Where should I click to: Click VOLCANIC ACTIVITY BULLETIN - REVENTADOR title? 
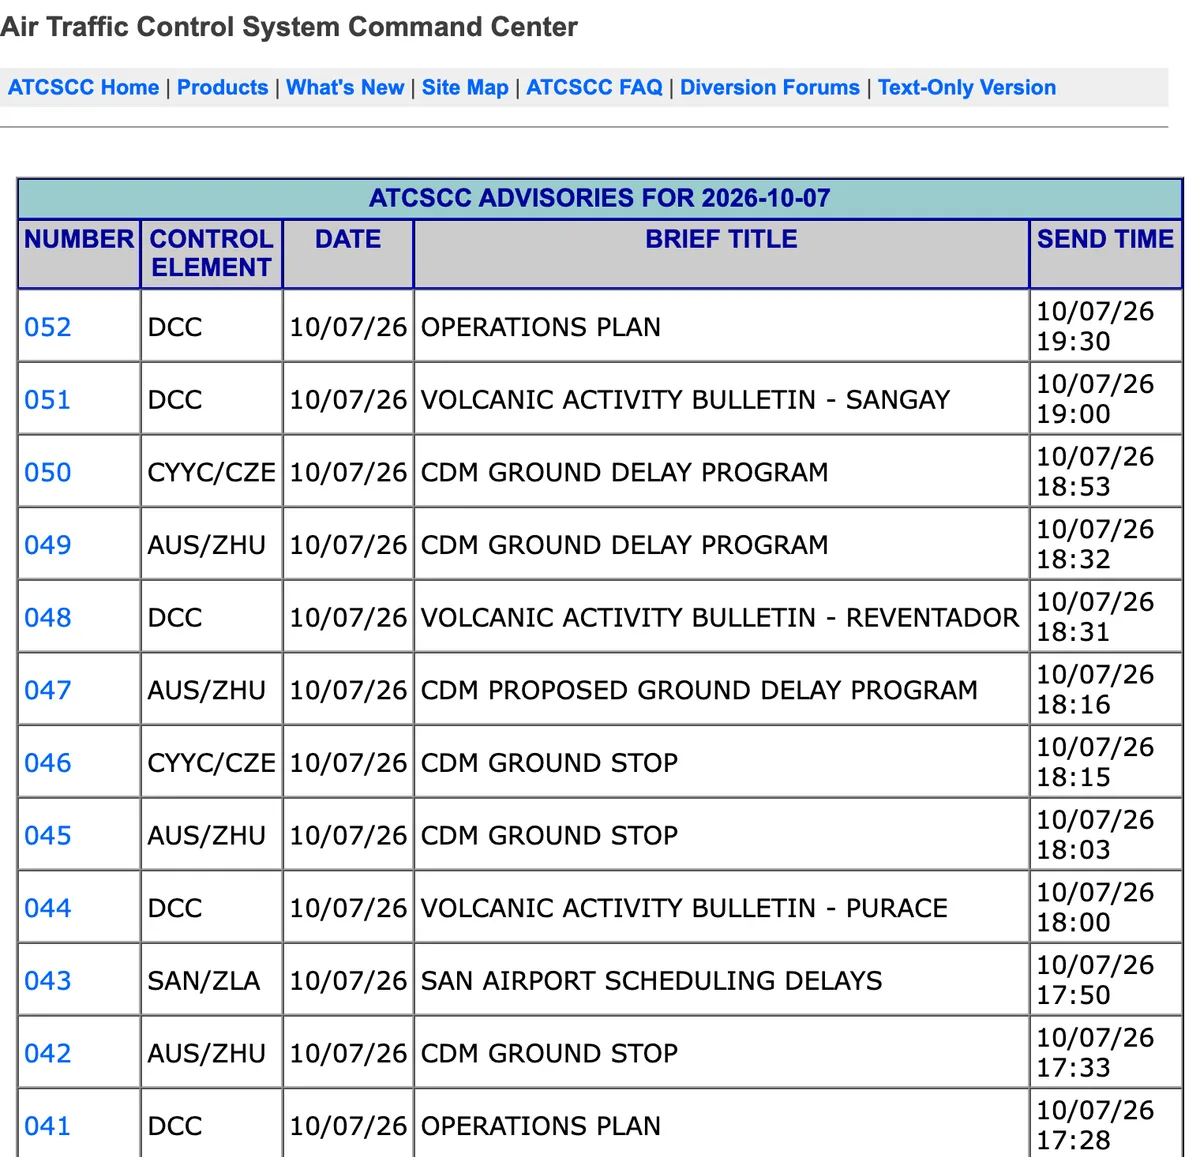click(720, 617)
